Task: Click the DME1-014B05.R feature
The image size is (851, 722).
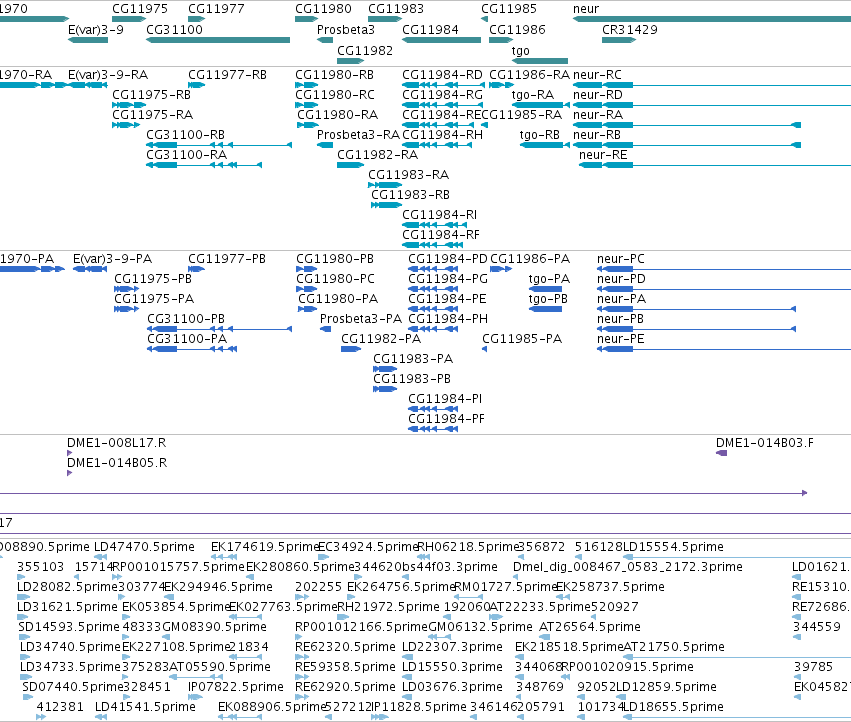Action: click(x=69, y=473)
